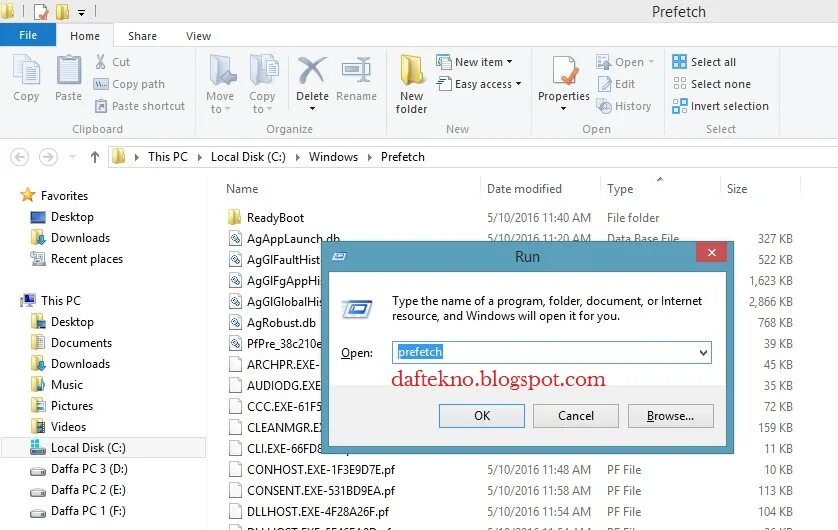Switch to the Home tab

[85, 36]
